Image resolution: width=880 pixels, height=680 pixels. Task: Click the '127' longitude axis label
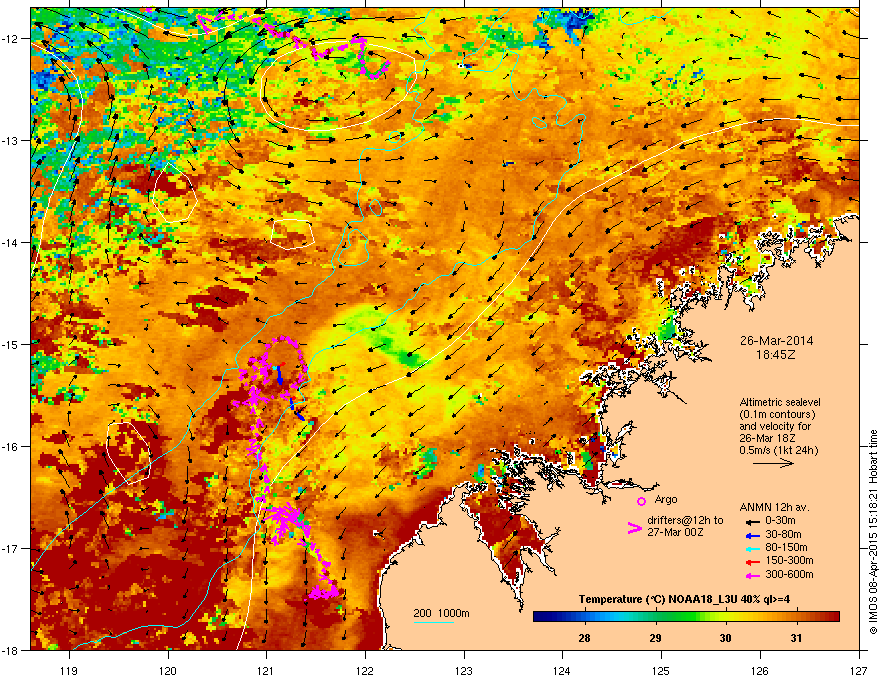(x=859, y=671)
